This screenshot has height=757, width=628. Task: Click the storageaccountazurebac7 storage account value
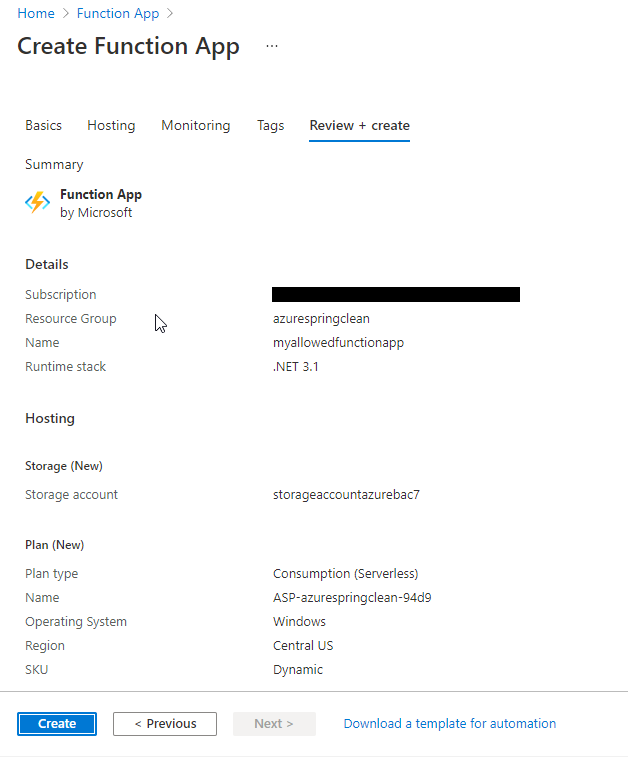(x=346, y=494)
